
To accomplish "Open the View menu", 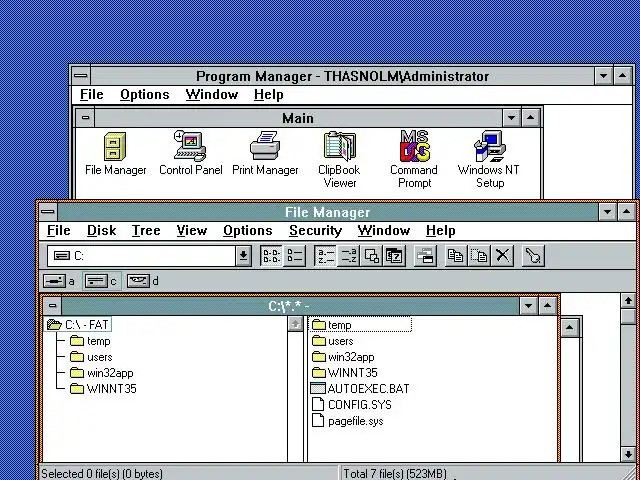I will point(192,231).
